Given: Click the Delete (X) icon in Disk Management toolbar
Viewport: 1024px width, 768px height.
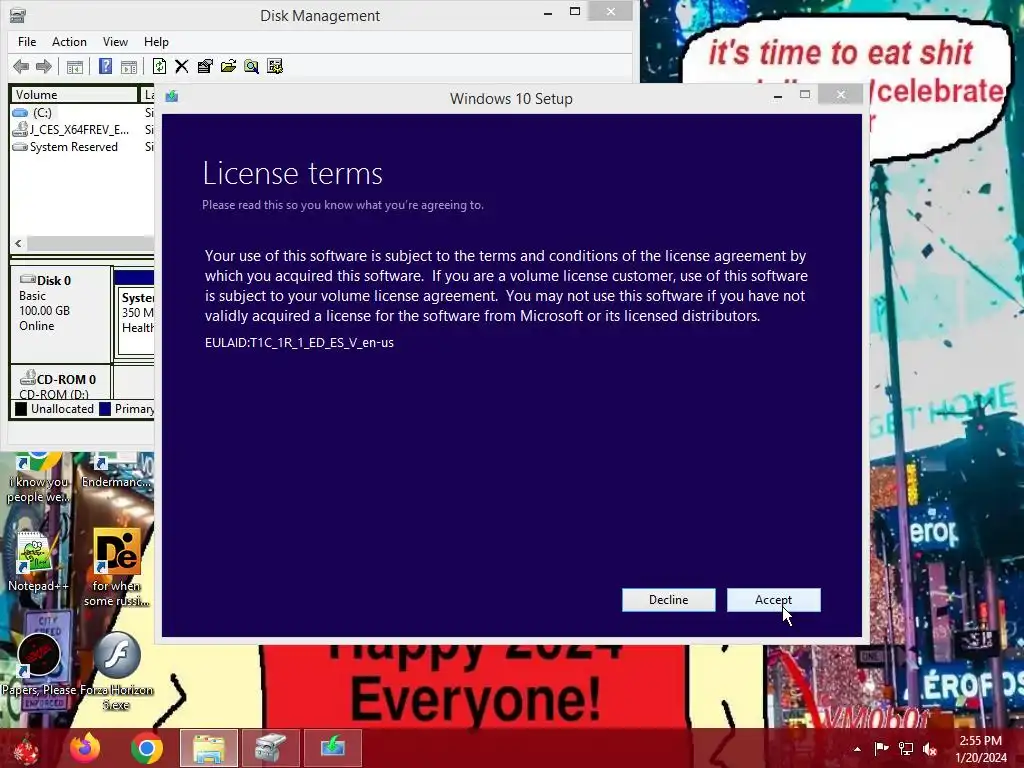Looking at the screenshot, I should coord(182,66).
